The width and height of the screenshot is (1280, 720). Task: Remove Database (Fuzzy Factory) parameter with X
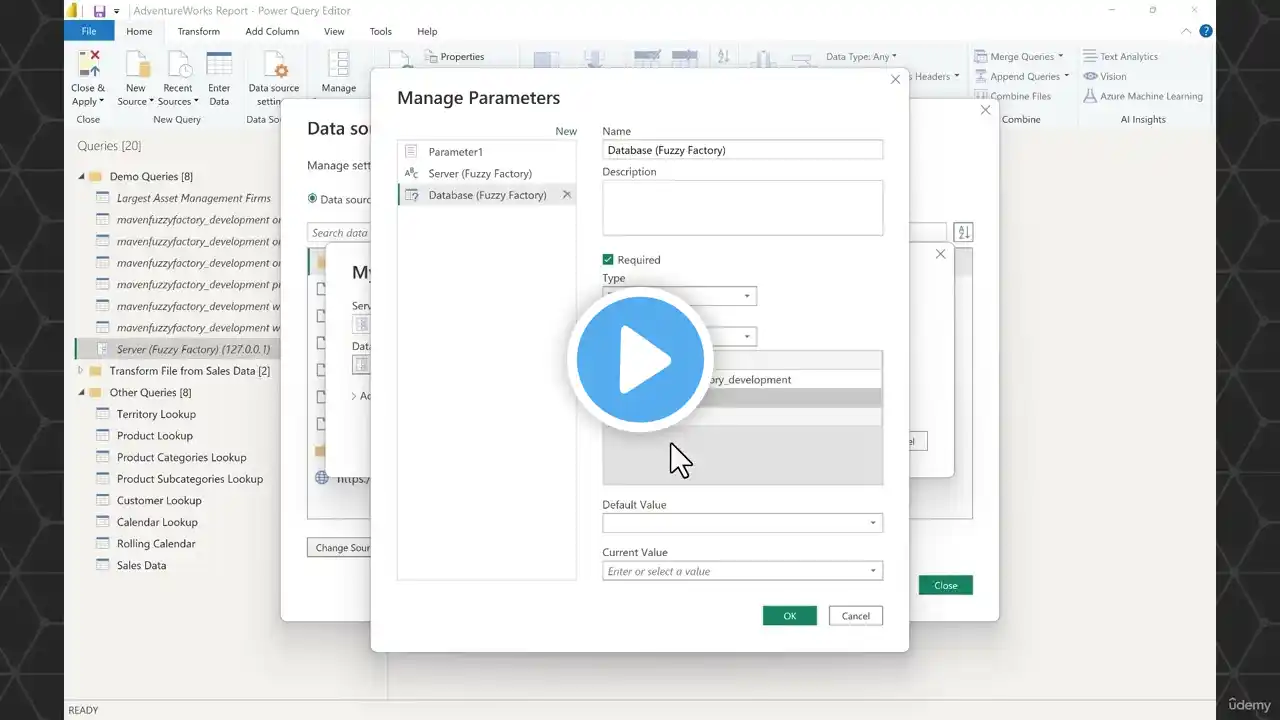[567, 195]
